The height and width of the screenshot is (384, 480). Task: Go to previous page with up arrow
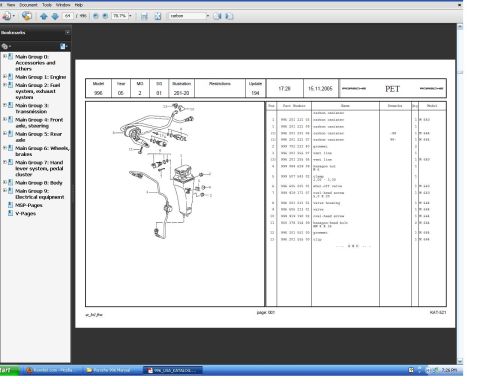[x=44, y=16]
